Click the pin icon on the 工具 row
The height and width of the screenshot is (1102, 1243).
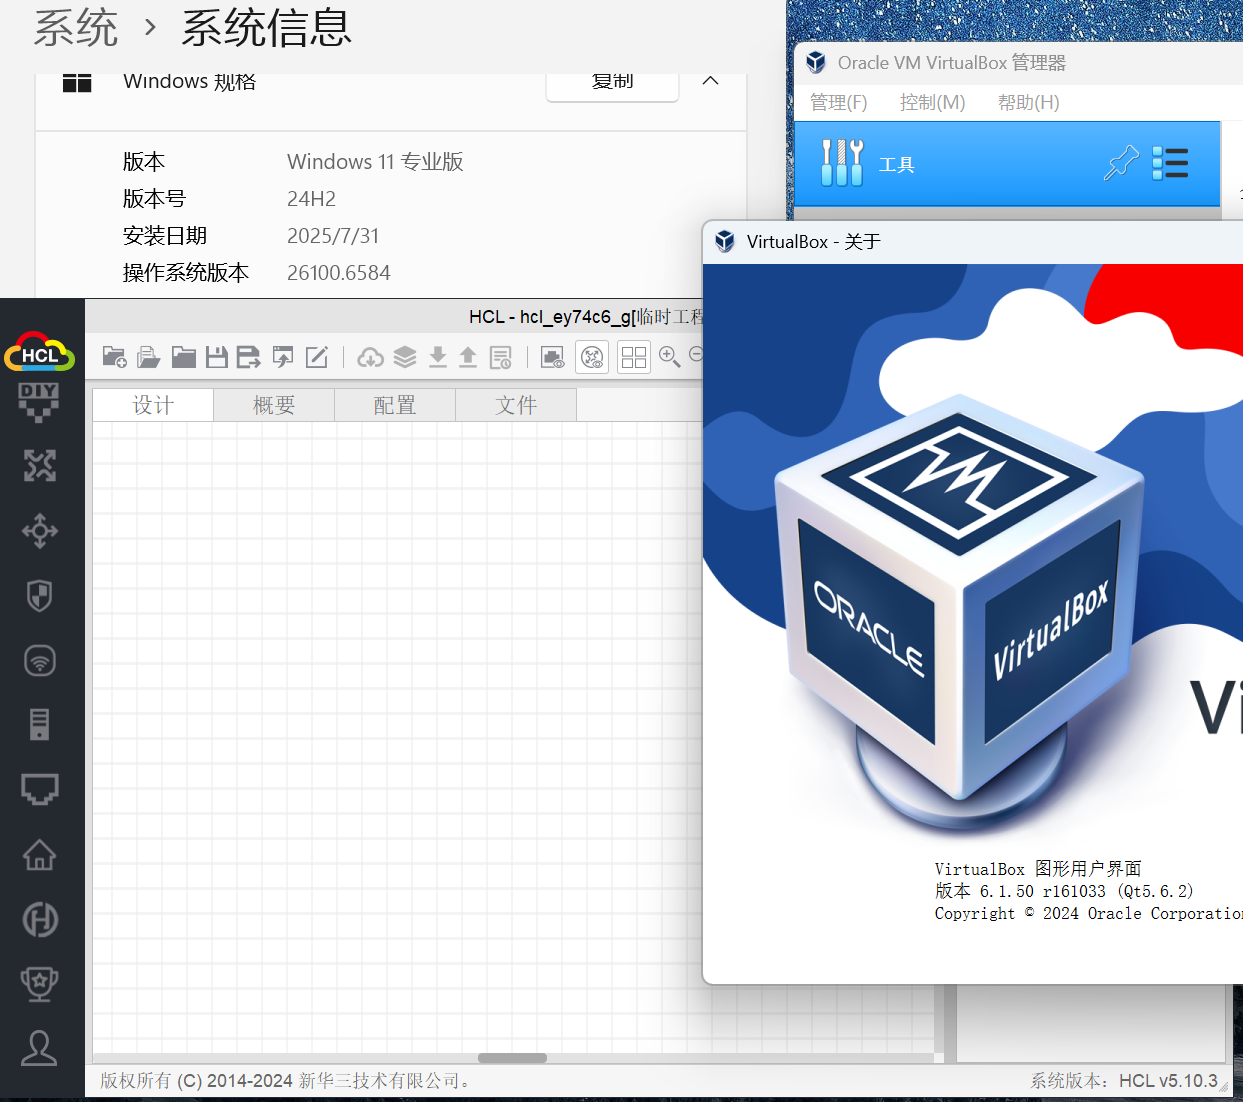coord(1121,163)
